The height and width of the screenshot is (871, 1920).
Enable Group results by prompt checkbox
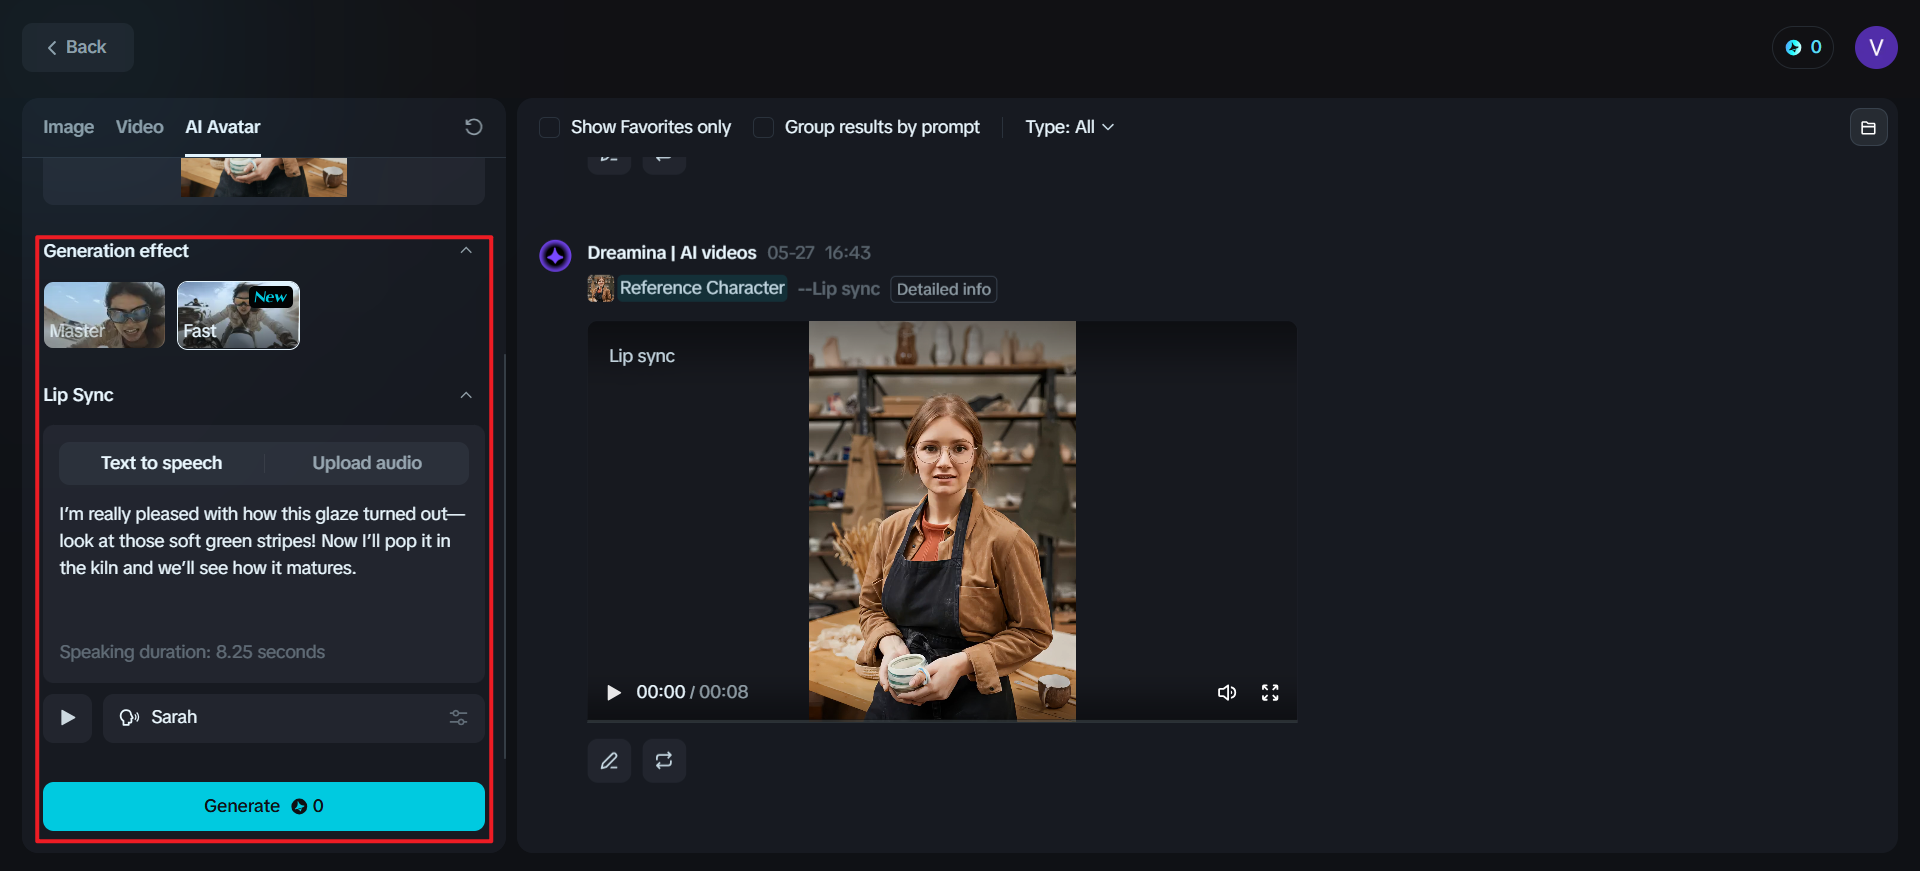[x=763, y=127]
